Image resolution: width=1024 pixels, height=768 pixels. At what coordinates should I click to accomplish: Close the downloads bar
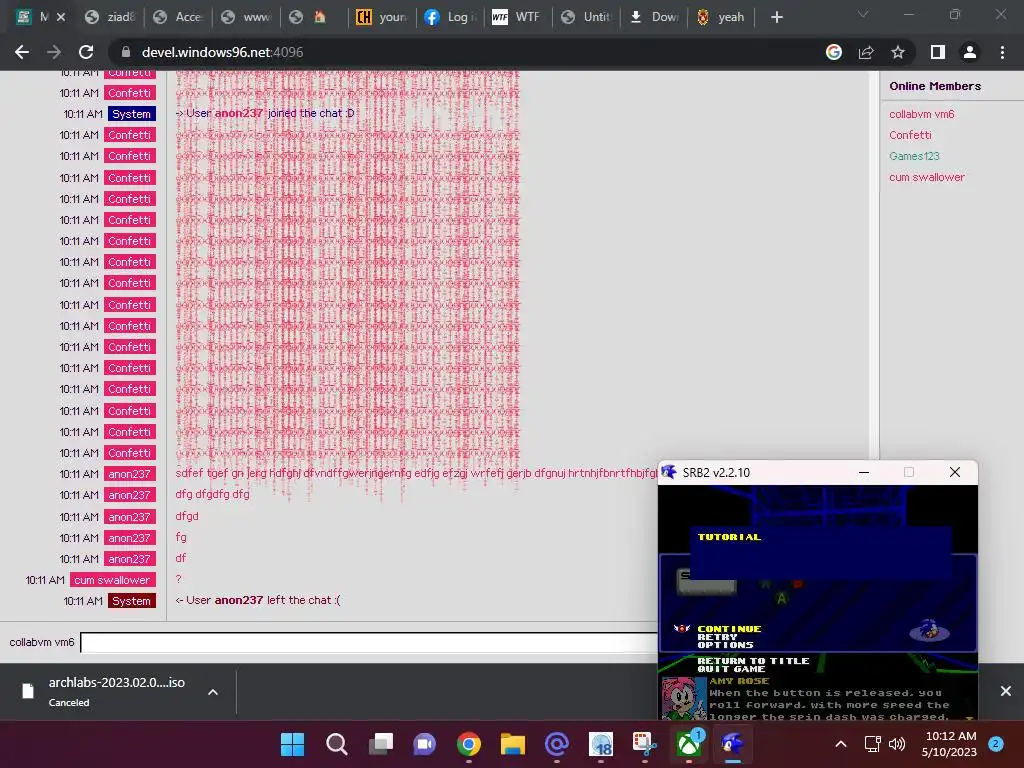pos(1006,691)
